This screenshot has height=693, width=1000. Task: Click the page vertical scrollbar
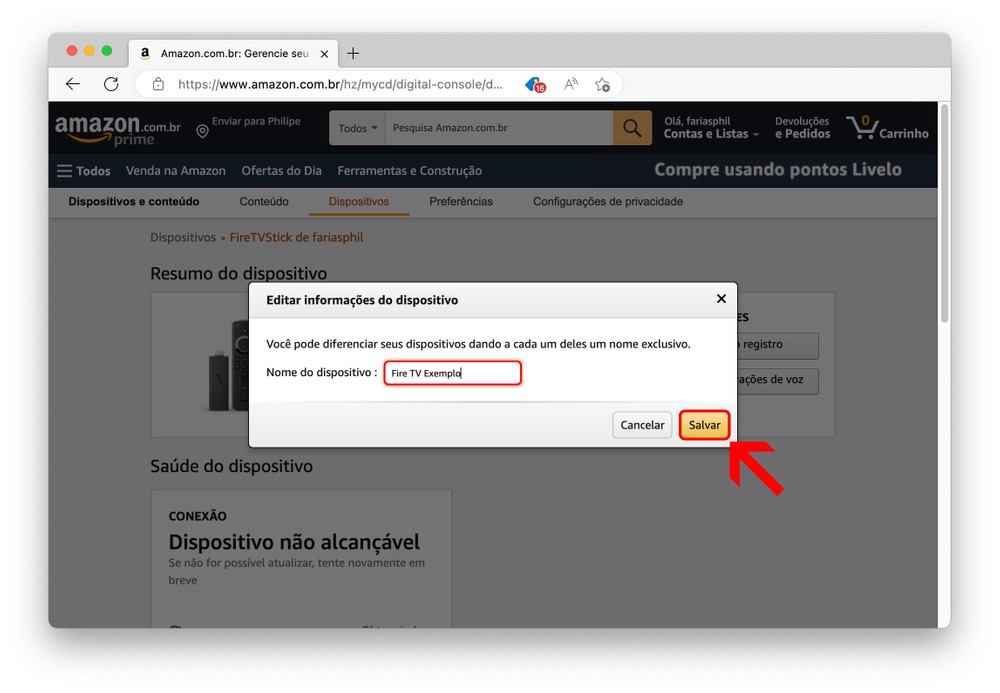pyautogui.click(x=945, y=214)
